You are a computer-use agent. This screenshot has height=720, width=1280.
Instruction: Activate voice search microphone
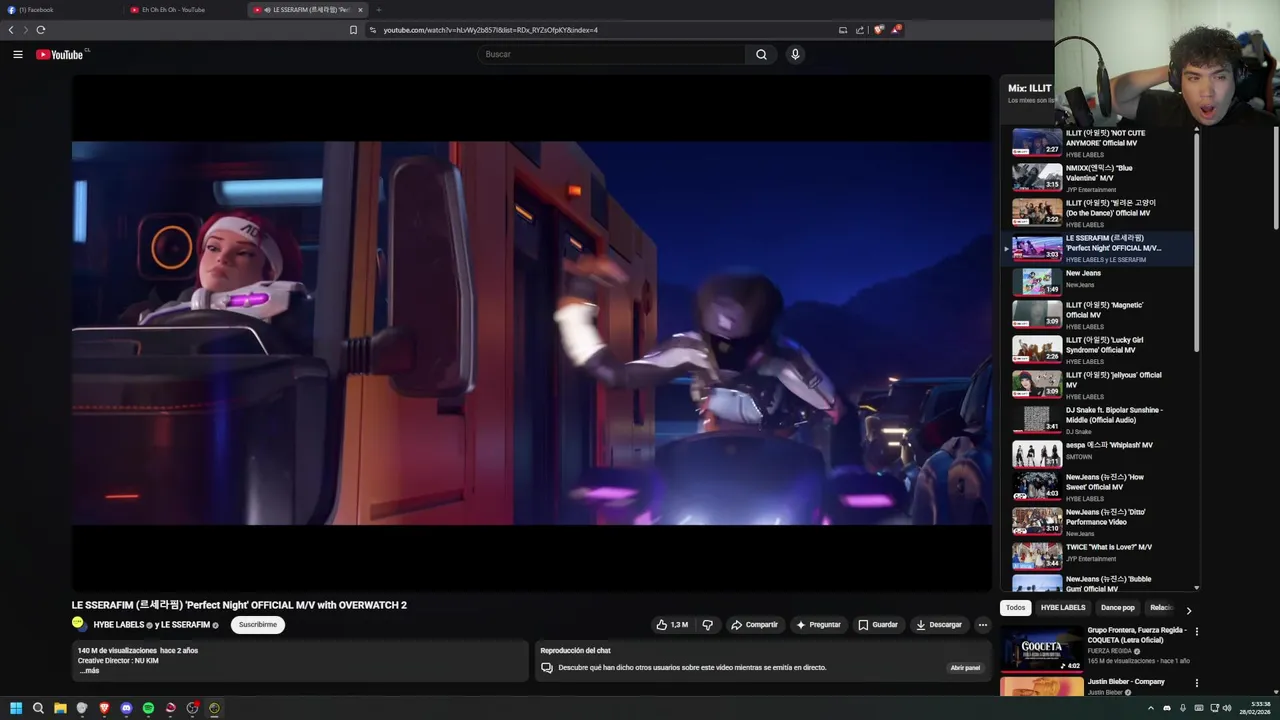795,54
